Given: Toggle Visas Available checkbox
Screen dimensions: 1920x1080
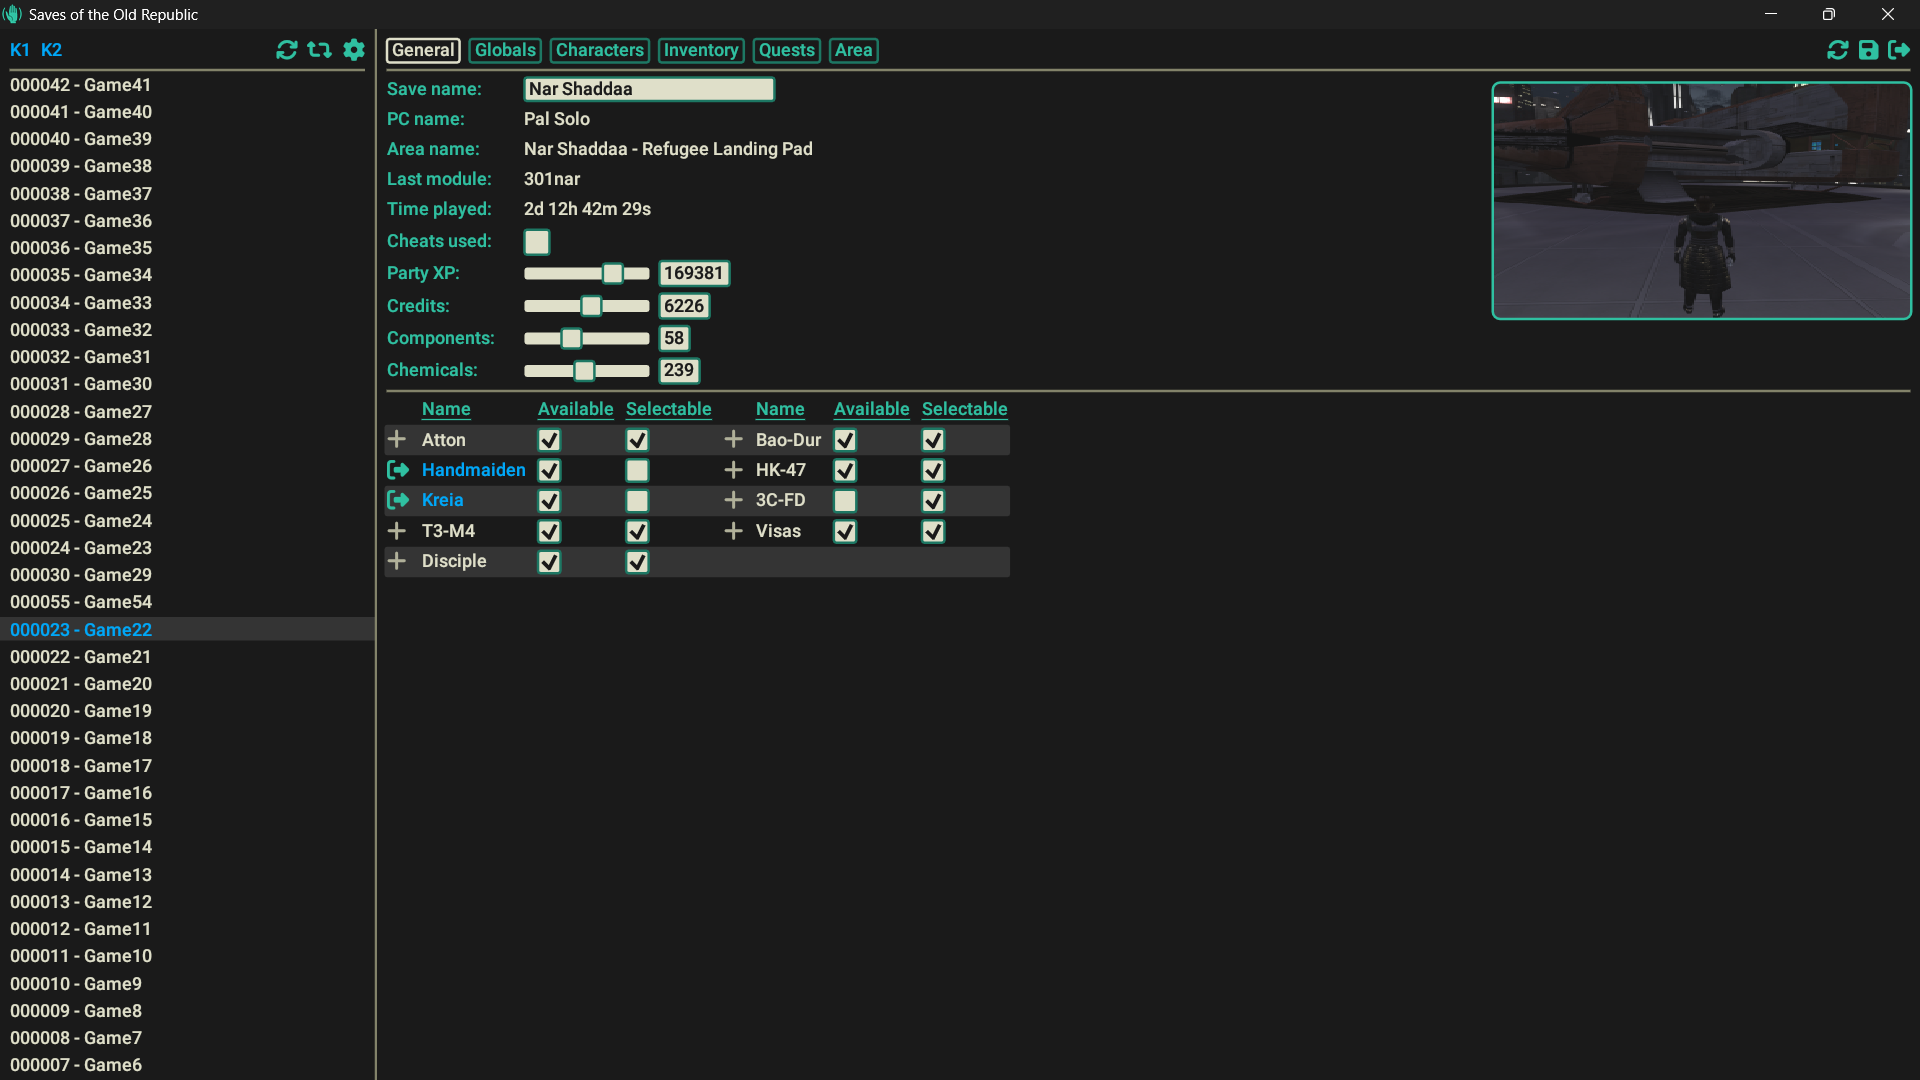Looking at the screenshot, I should tap(845, 531).
